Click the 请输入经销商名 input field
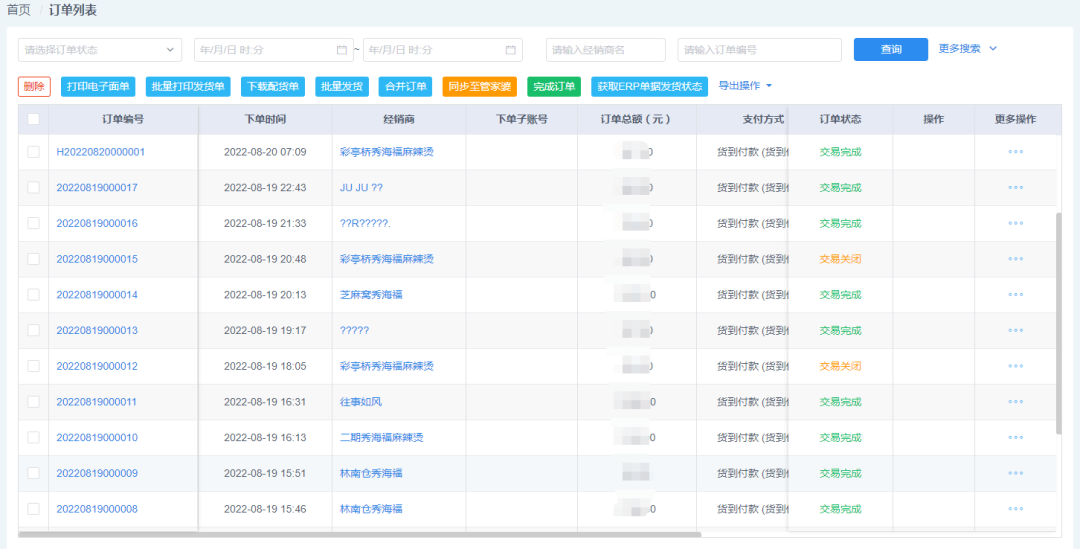 pyautogui.click(x=605, y=50)
